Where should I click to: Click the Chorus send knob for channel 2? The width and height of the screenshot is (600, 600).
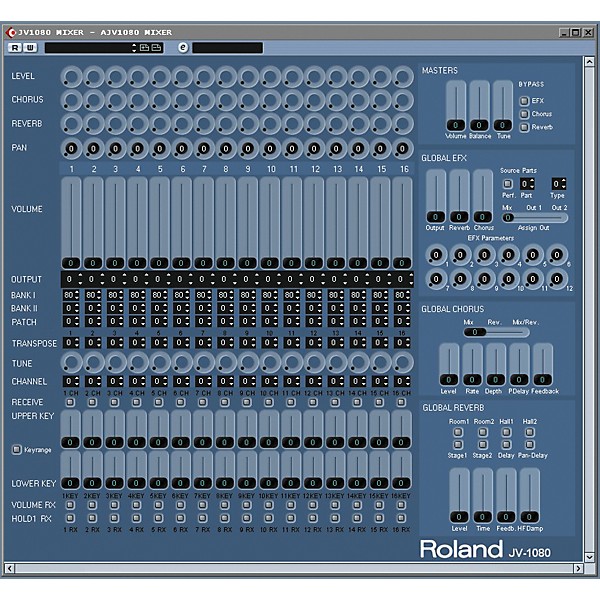click(x=94, y=100)
